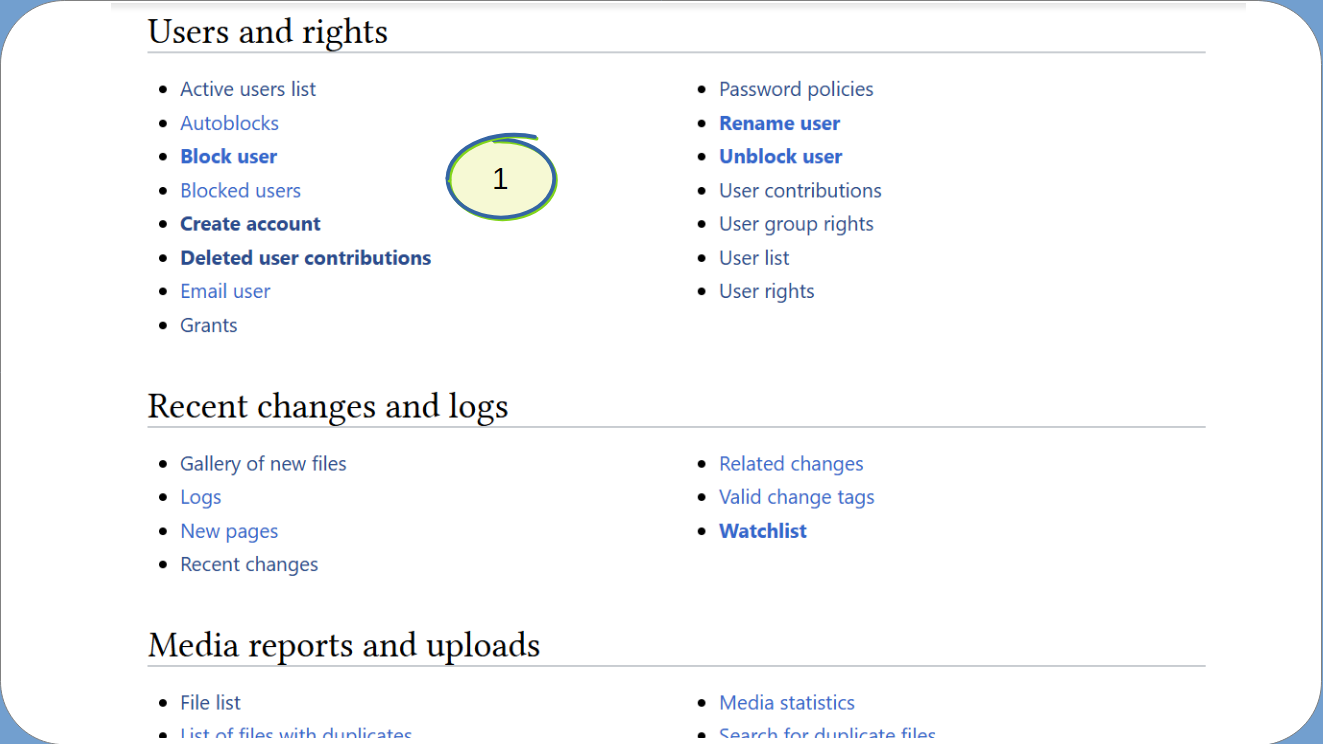Open the Password policies link
Image resolution: width=1323 pixels, height=744 pixels.
pyautogui.click(x=796, y=89)
